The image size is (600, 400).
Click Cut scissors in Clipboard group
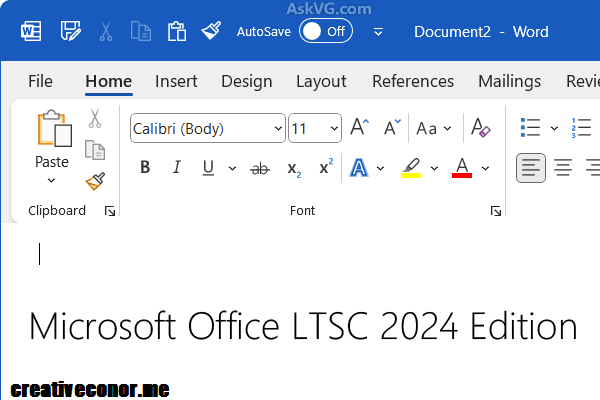95,118
